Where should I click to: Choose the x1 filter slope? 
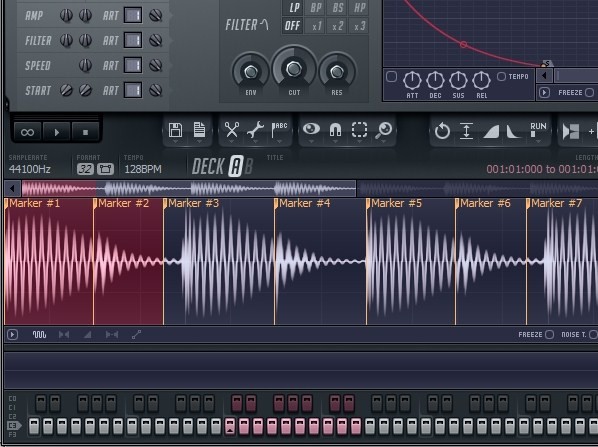tap(317, 26)
